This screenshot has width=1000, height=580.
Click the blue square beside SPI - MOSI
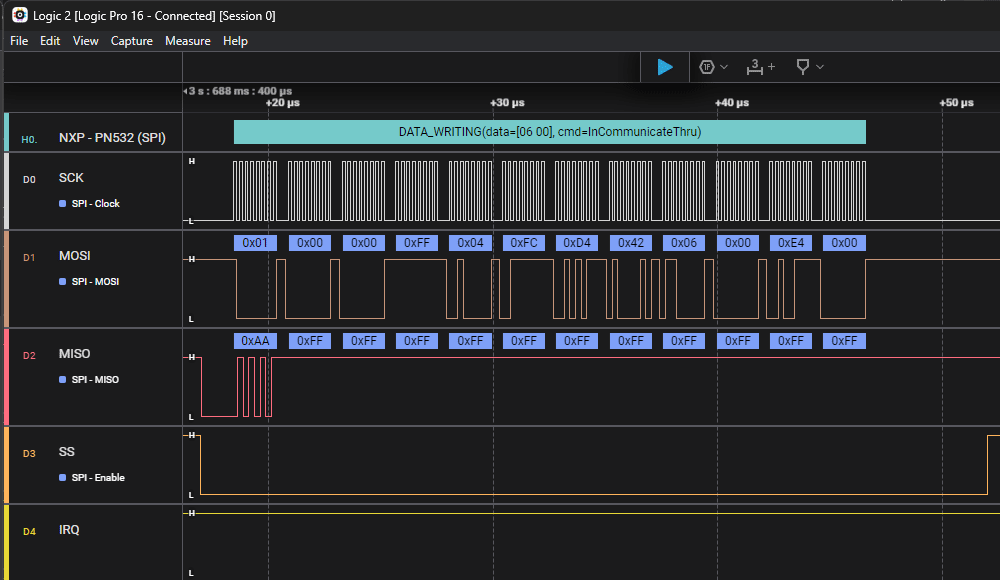(x=62, y=282)
